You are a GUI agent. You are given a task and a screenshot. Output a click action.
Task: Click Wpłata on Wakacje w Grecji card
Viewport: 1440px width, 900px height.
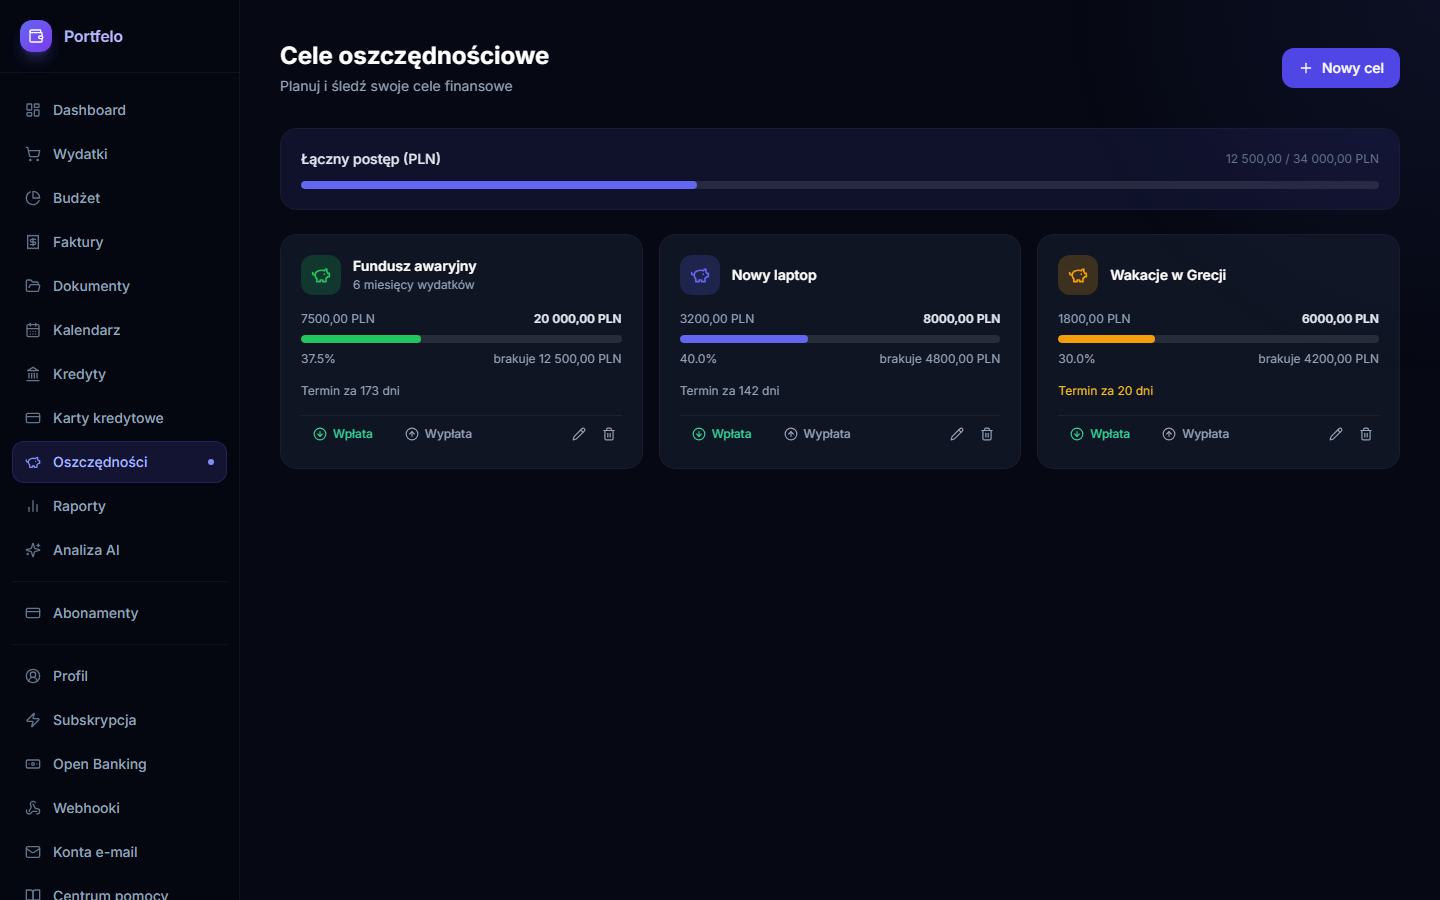pos(1100,434)
